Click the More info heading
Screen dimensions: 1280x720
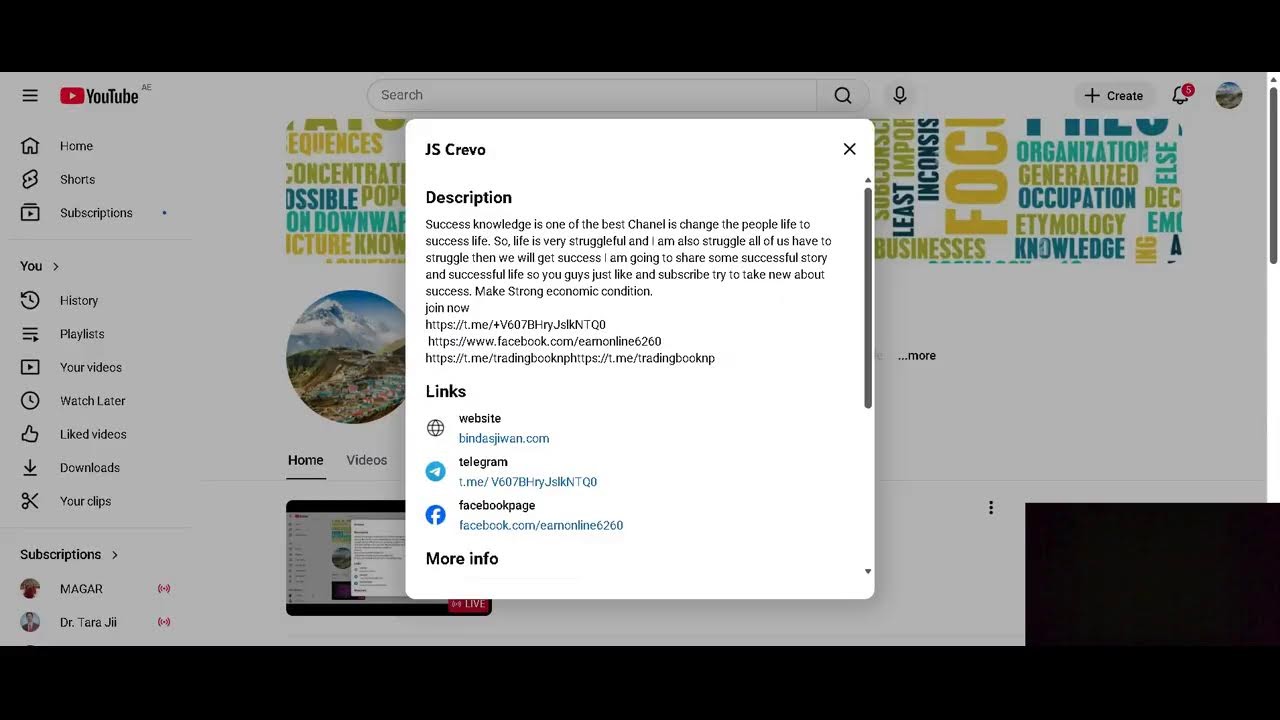tap(462, 559)
